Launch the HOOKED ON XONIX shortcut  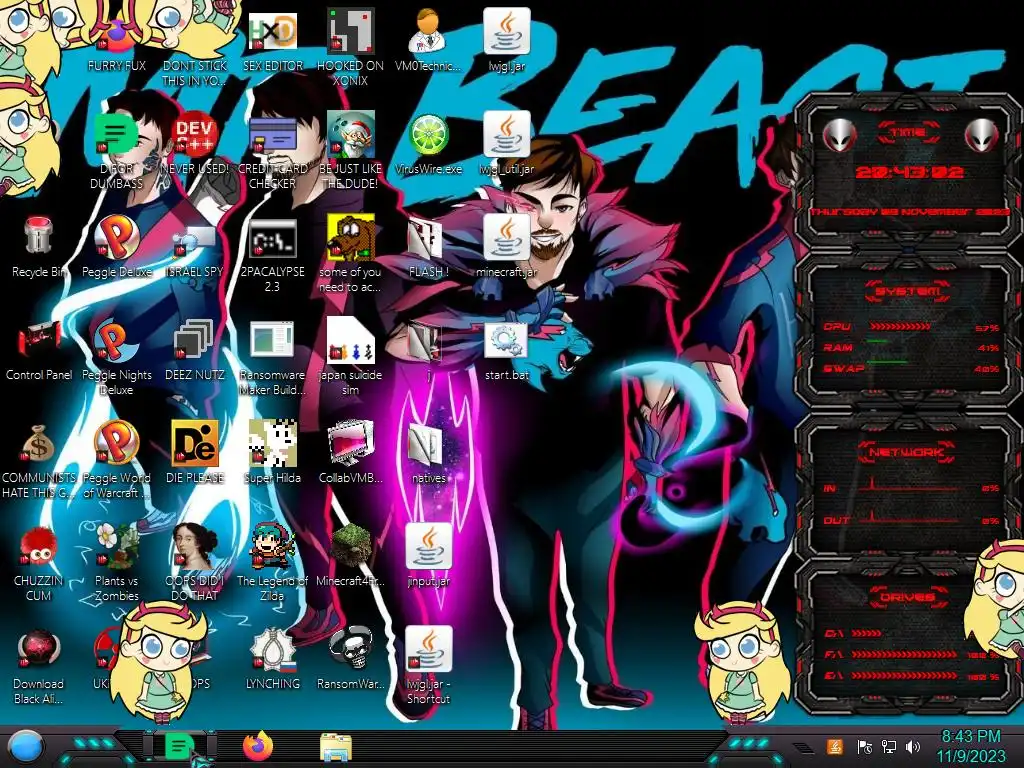pyautogui.click(x=351, y=31)
